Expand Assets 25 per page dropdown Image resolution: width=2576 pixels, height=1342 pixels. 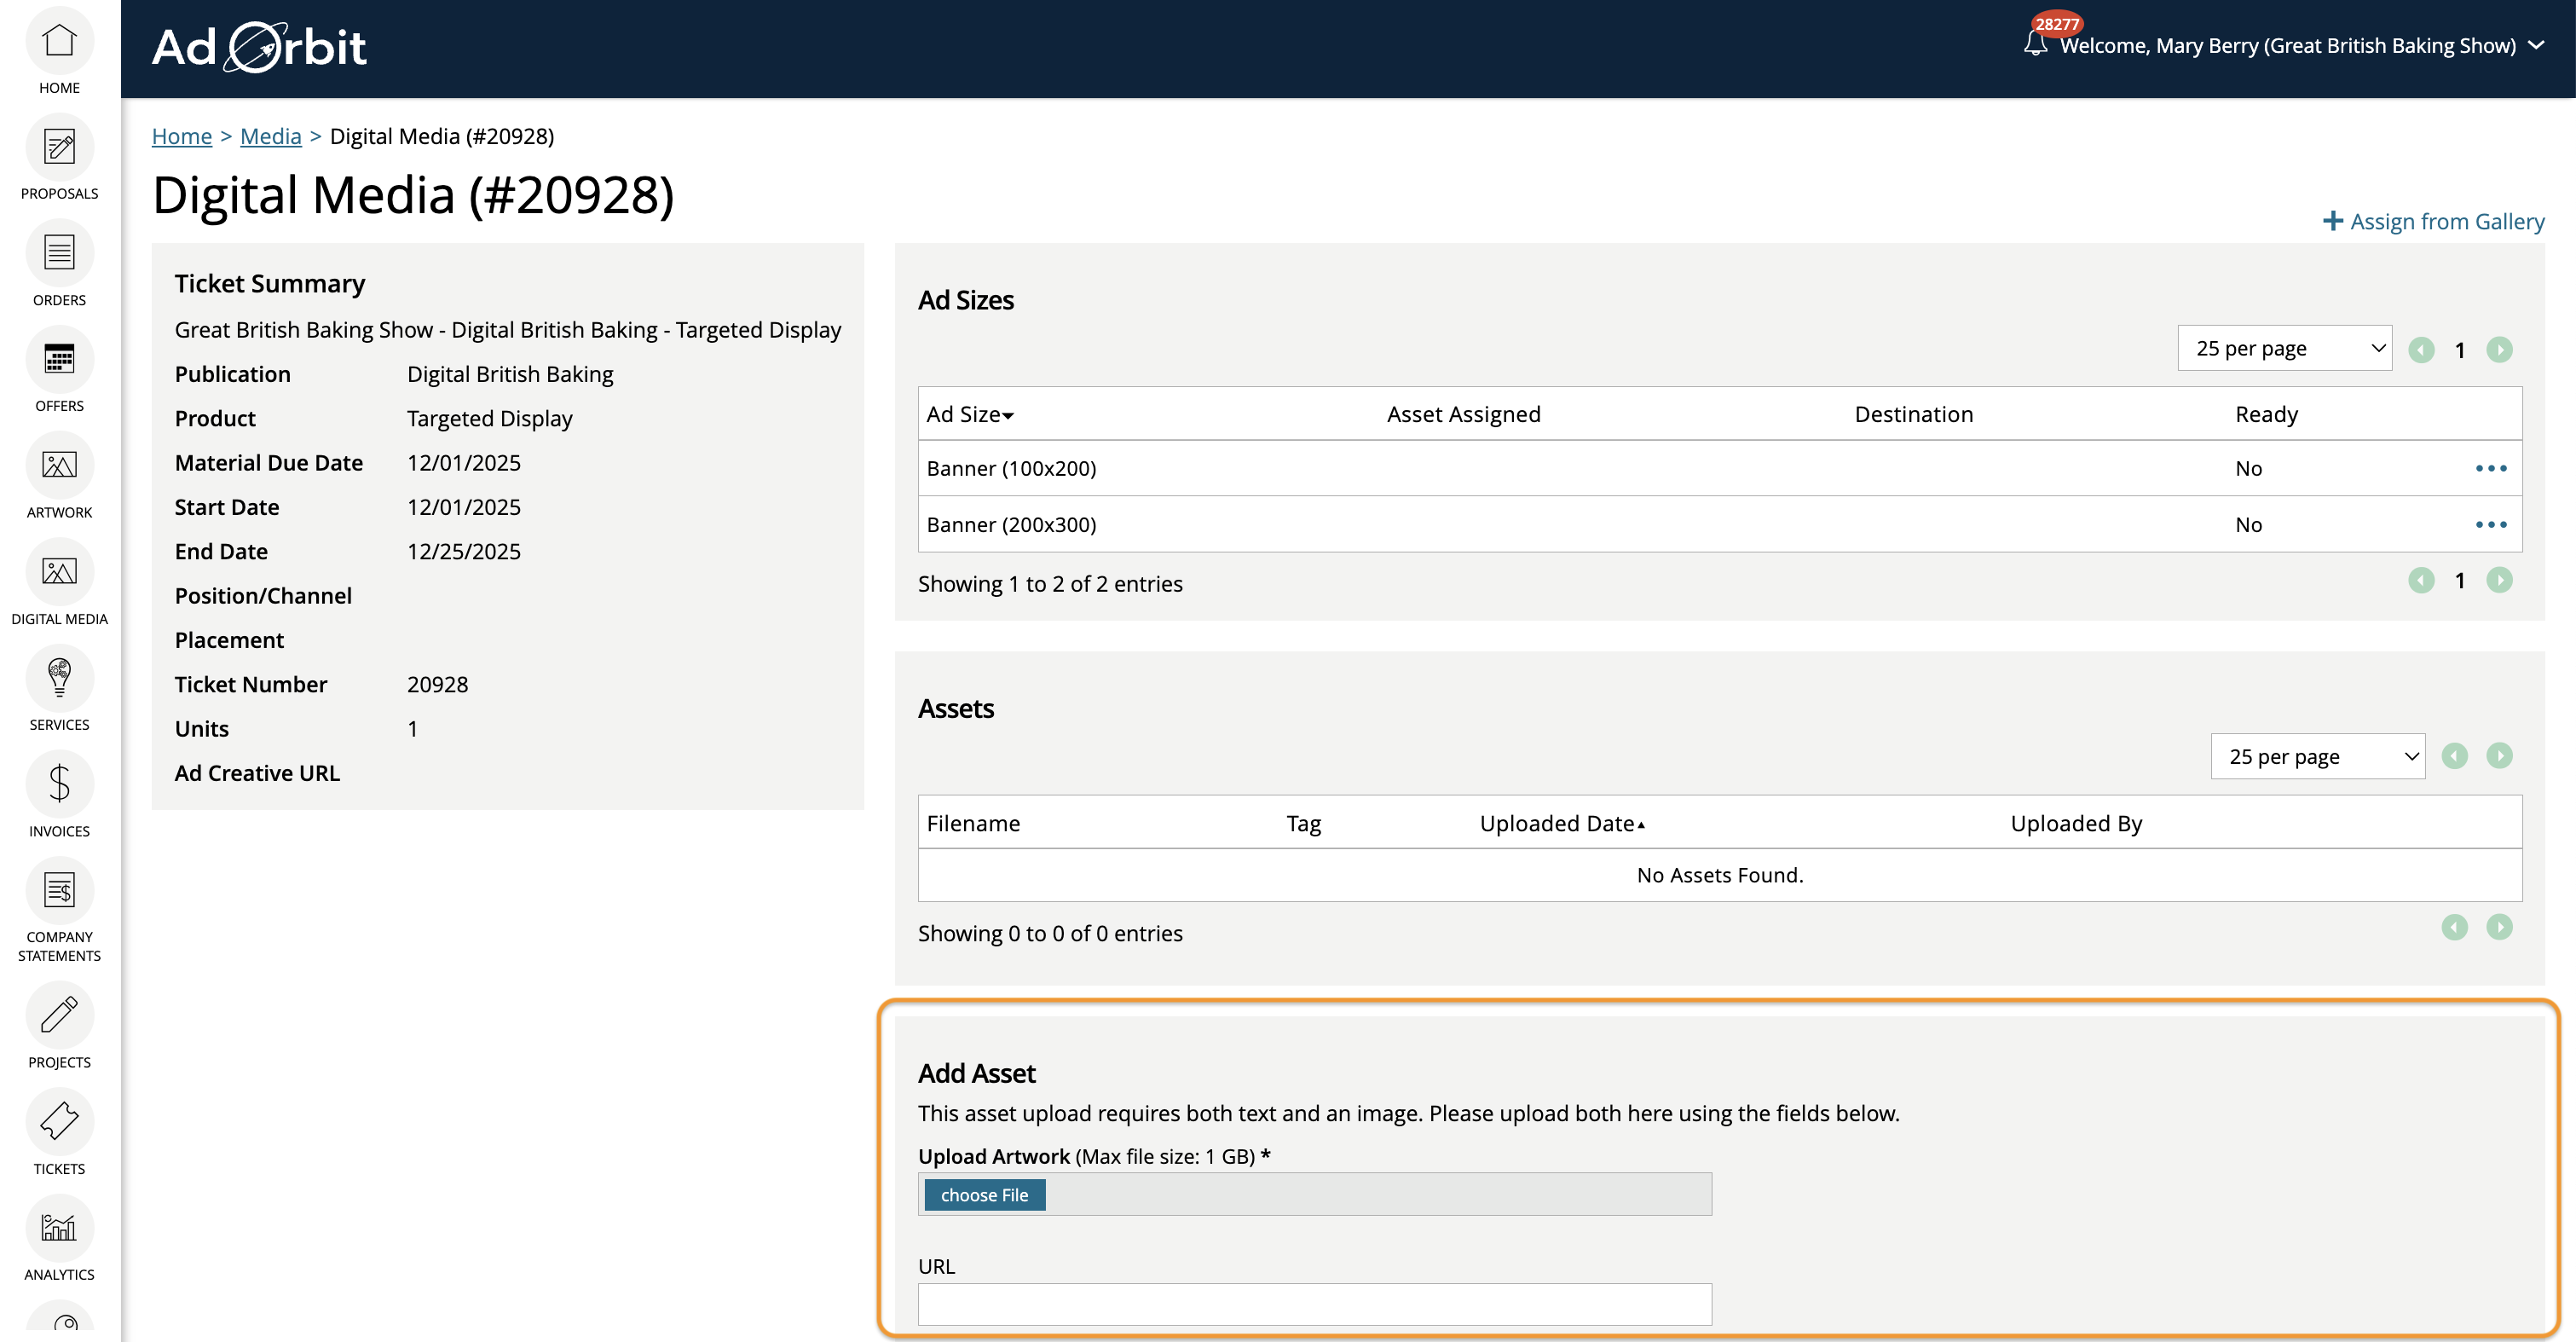tap(2317, 756)
